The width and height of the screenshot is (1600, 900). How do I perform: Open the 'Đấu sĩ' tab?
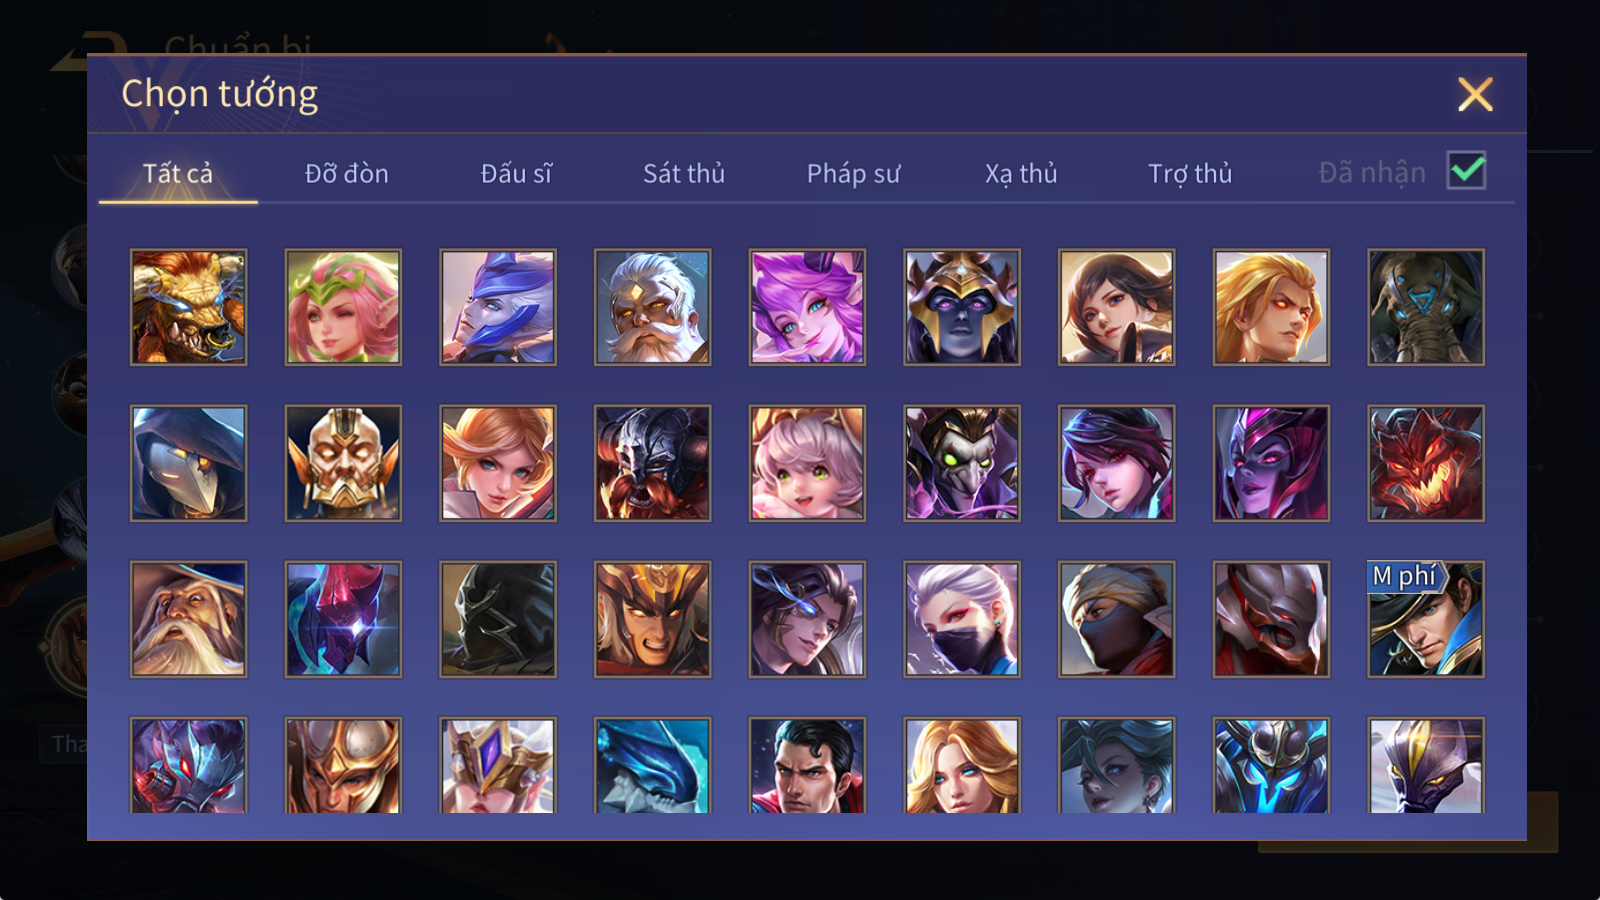click(x=516, y=173)
